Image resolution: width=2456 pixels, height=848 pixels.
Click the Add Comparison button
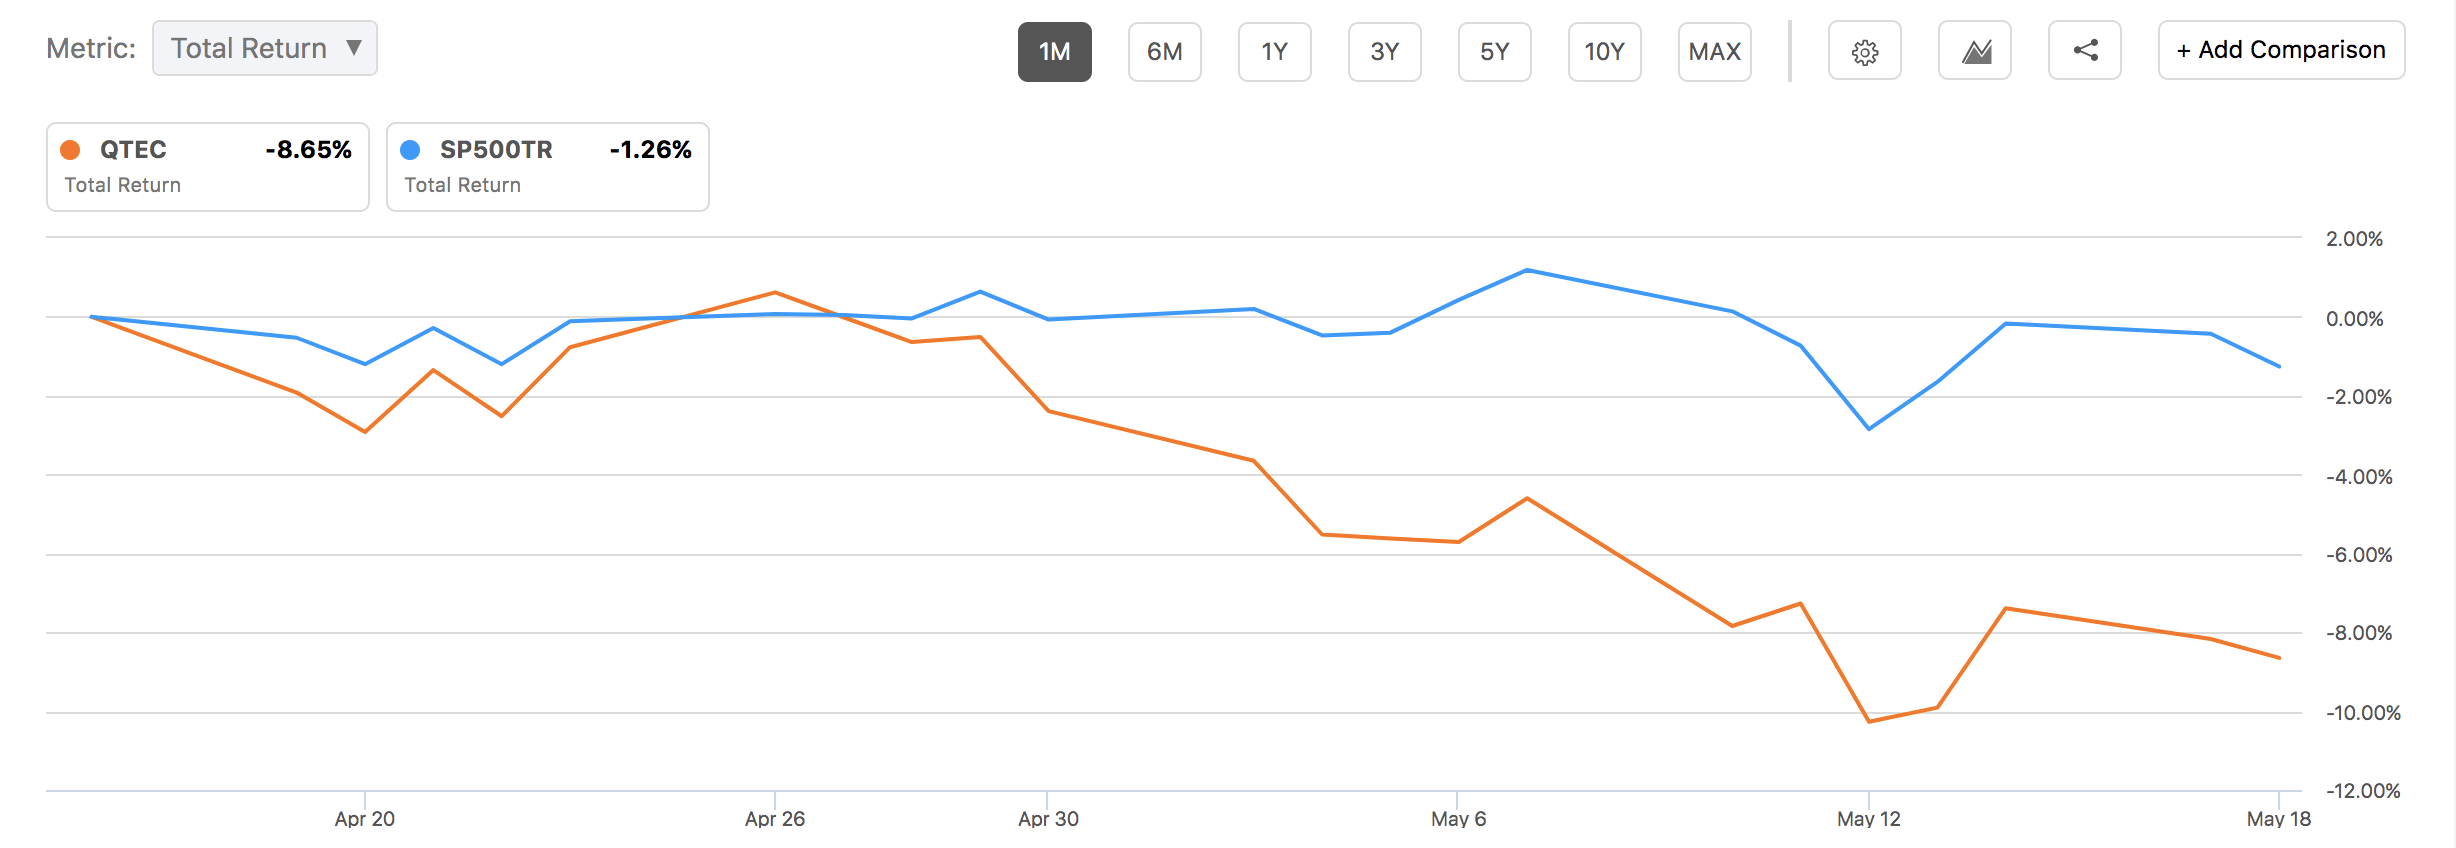click(2281, 50)
